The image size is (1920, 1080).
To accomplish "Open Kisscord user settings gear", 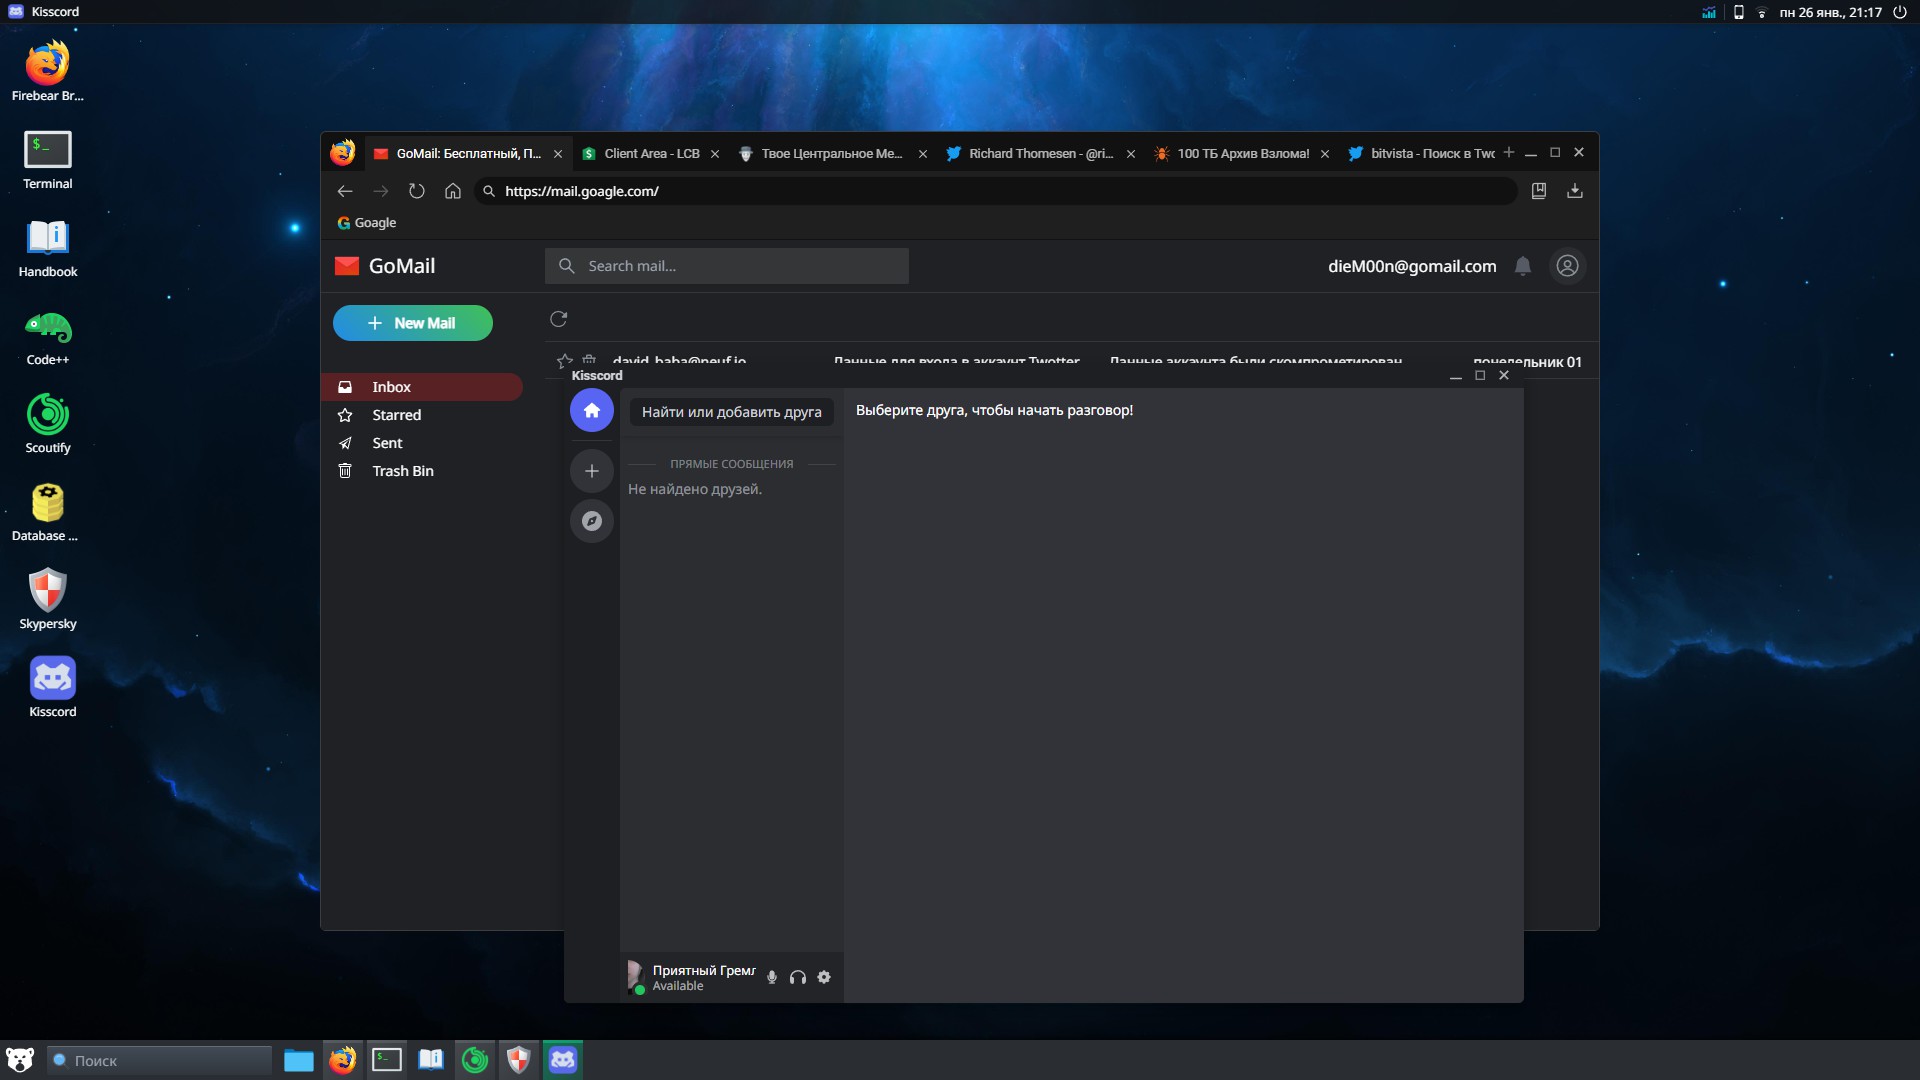I will tap(824, 977).
